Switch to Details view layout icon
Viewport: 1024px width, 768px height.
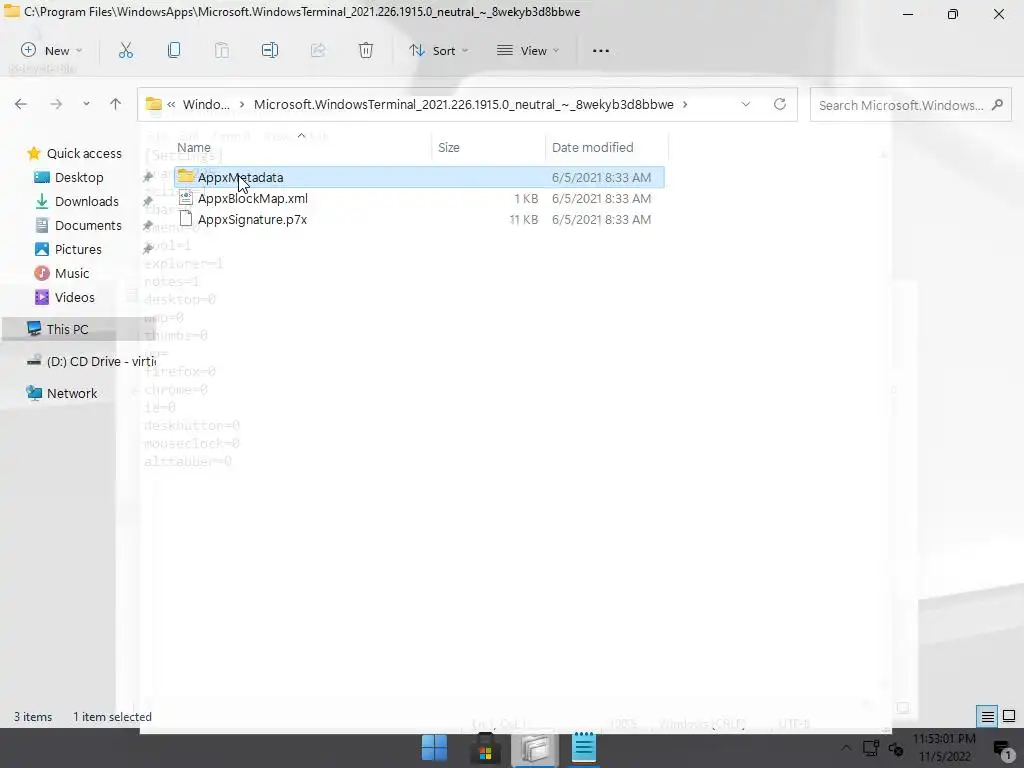click(x=987, y=716)
